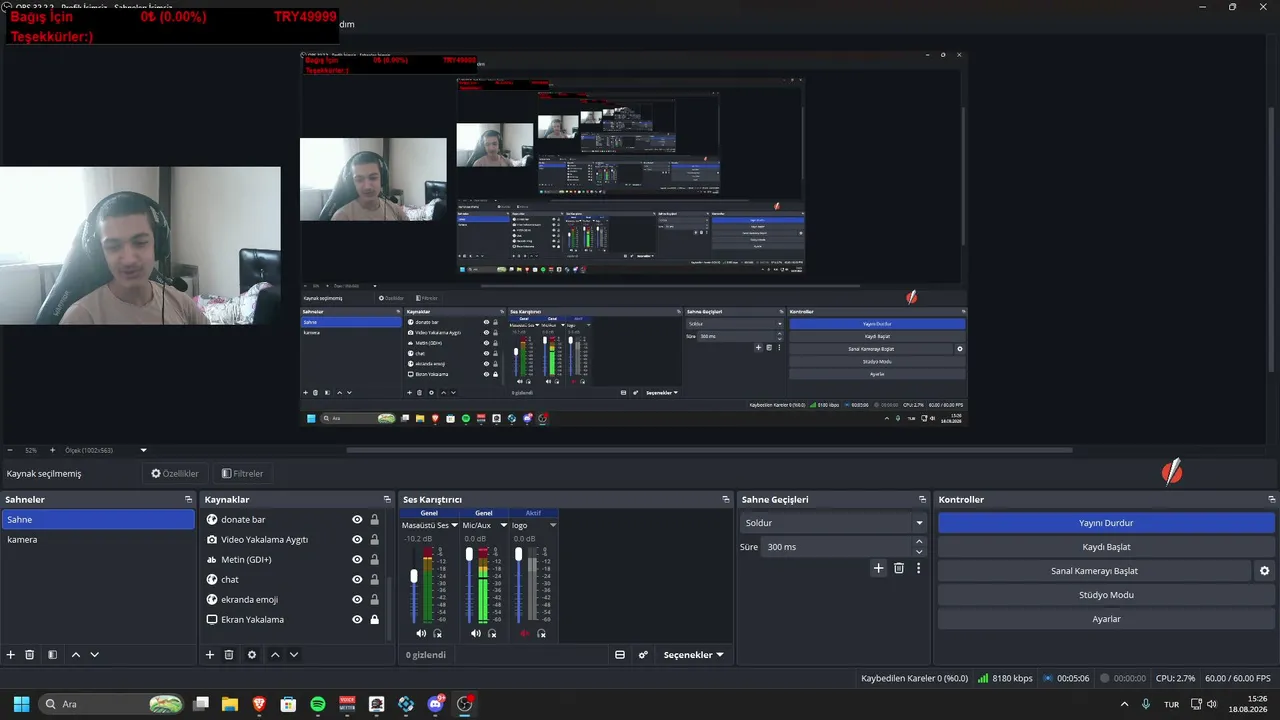Pop out the Kaynaklar dock
The image size is (1280, 720).
point(387,499)
